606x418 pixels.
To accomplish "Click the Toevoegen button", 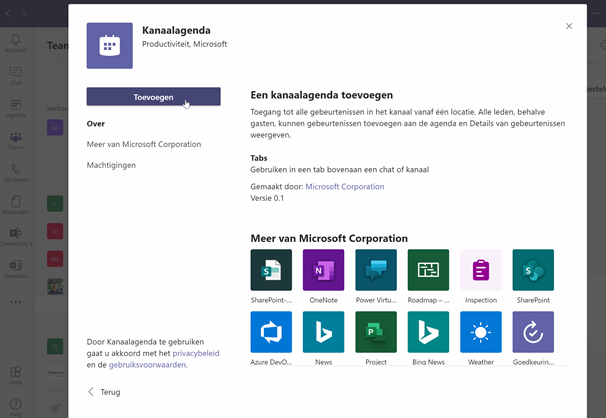I will [x=153, y=97].
